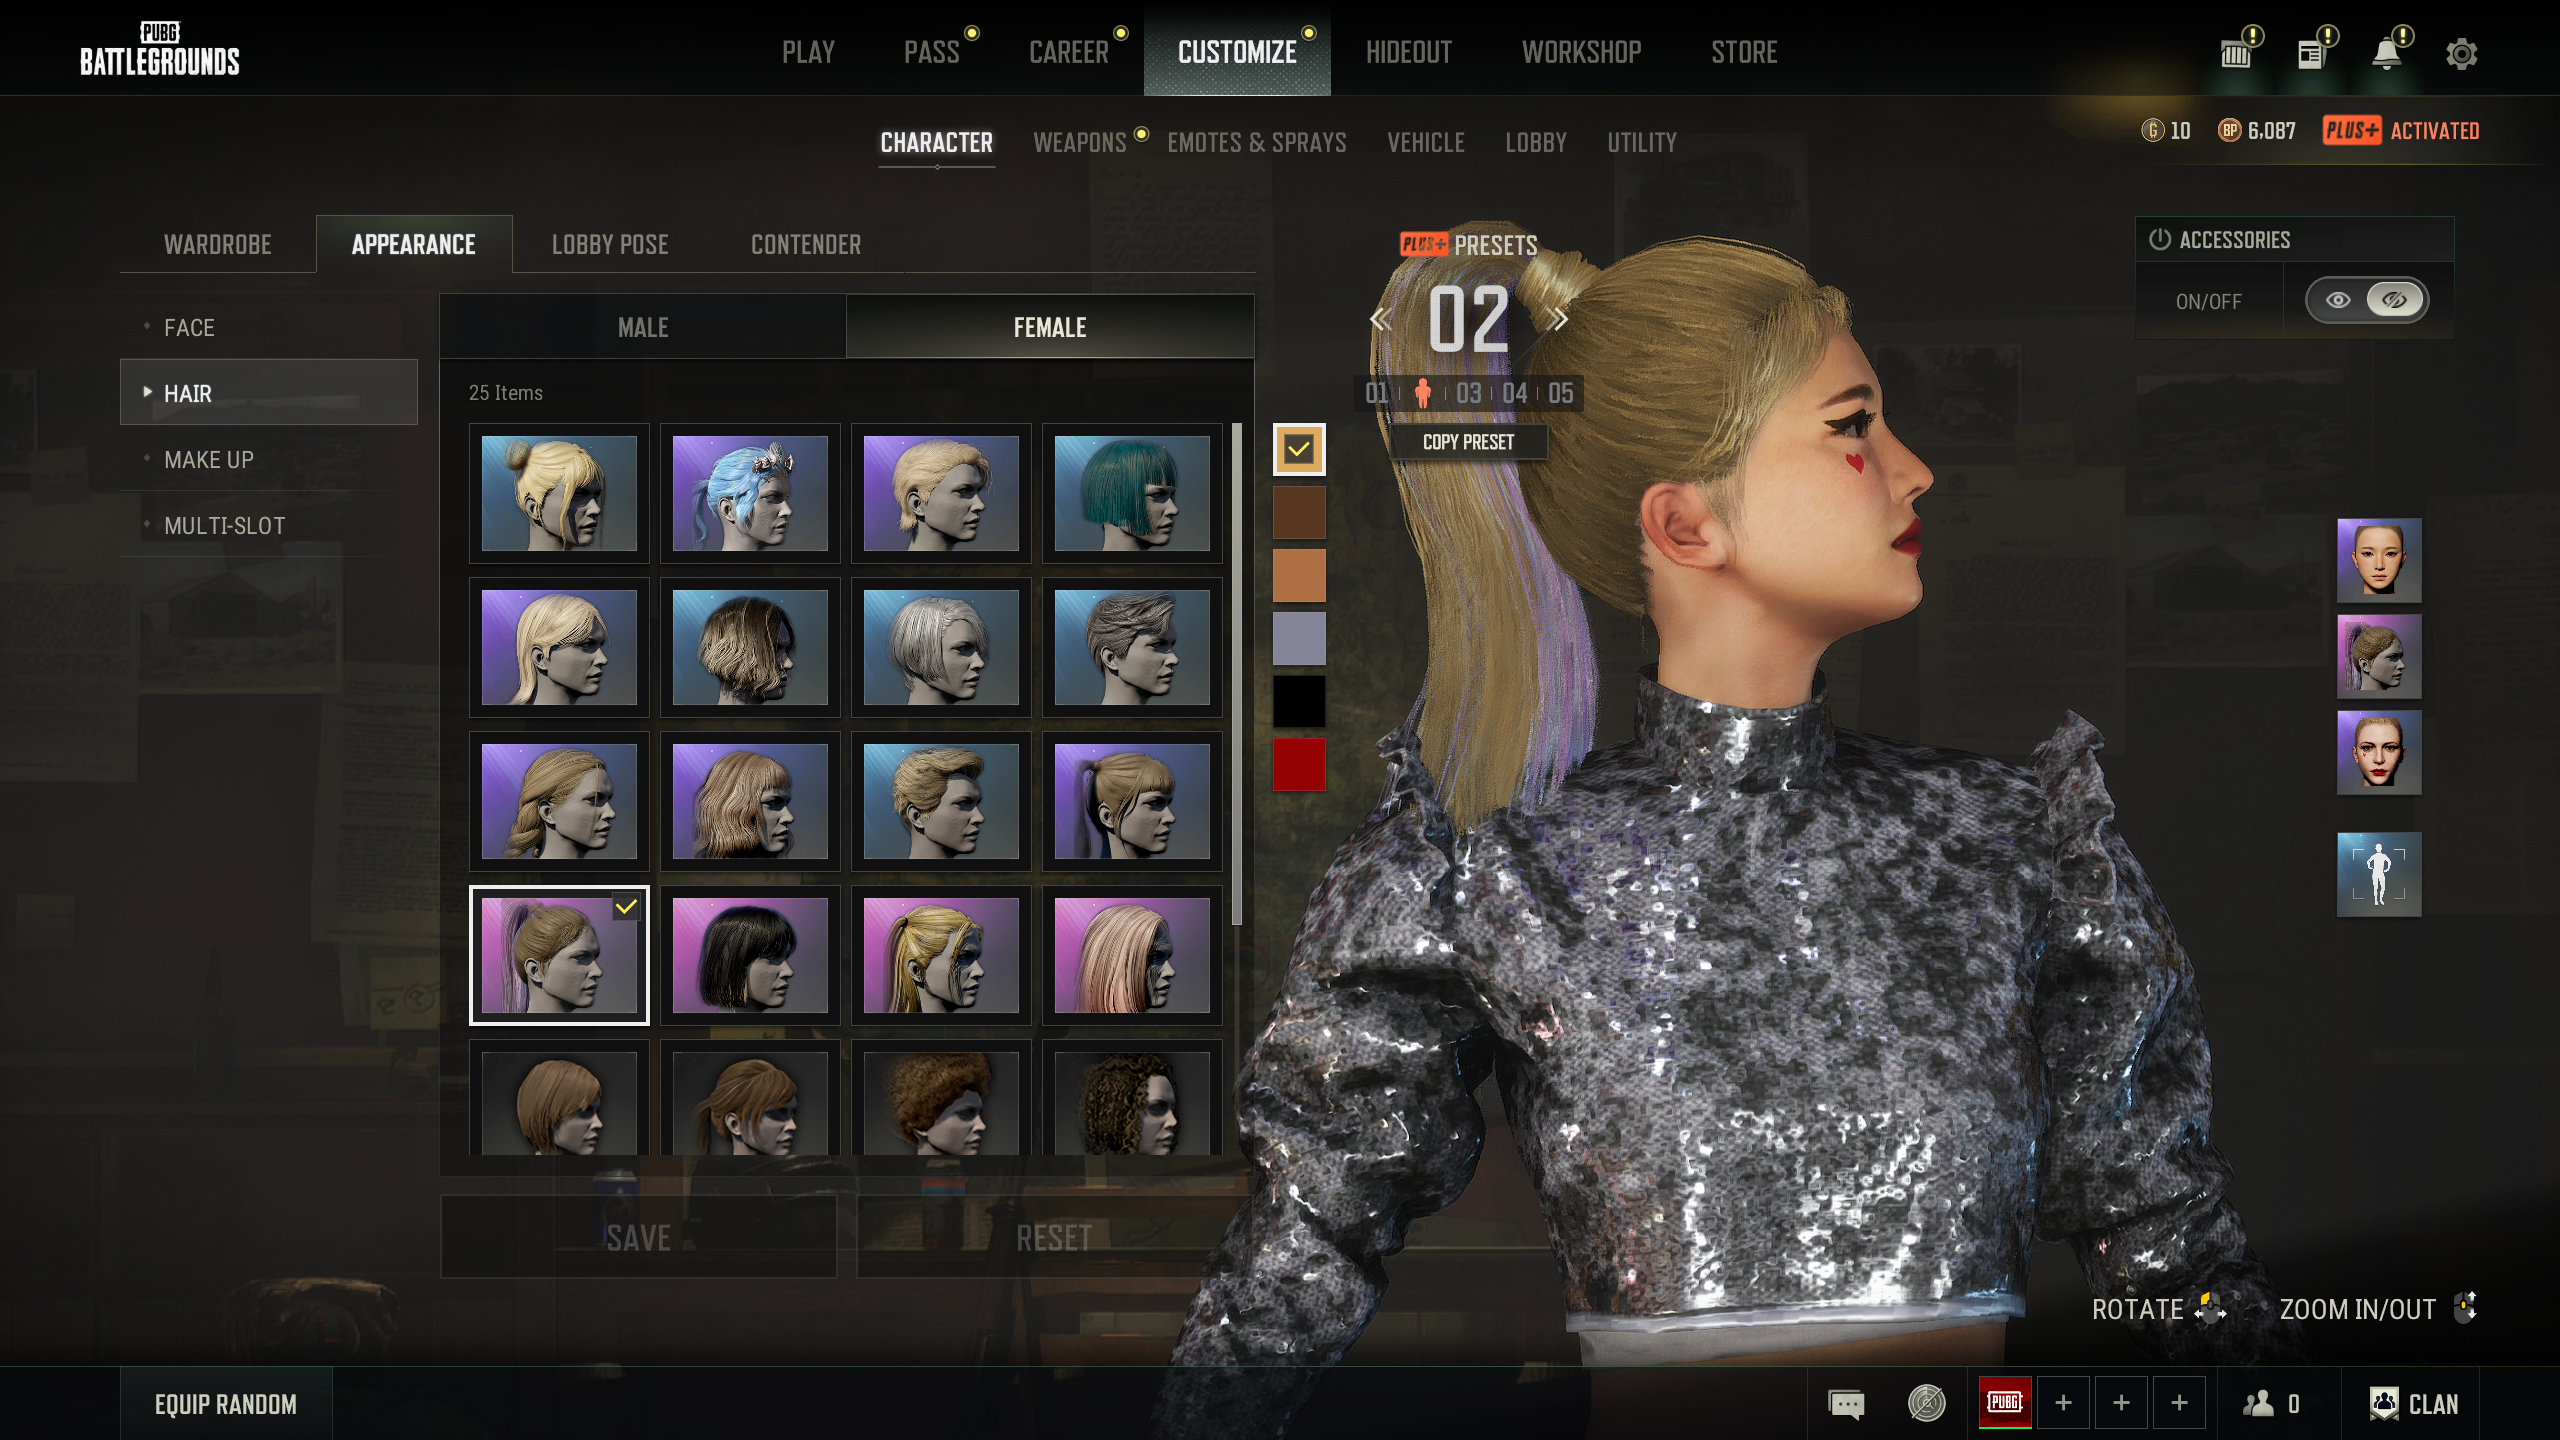Screen dimensions: 2560x1440
Task: Click the radar icon in bottom bar
Action: (x=1926, y=1403)
